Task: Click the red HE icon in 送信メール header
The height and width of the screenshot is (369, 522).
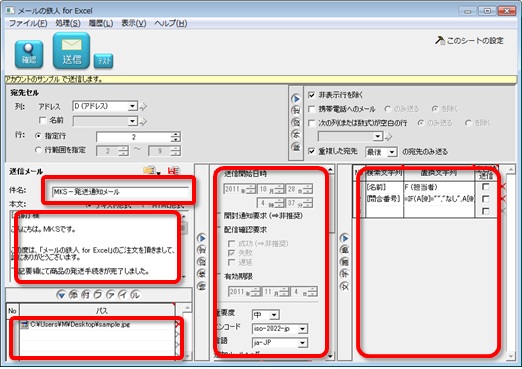Action: 173,171
